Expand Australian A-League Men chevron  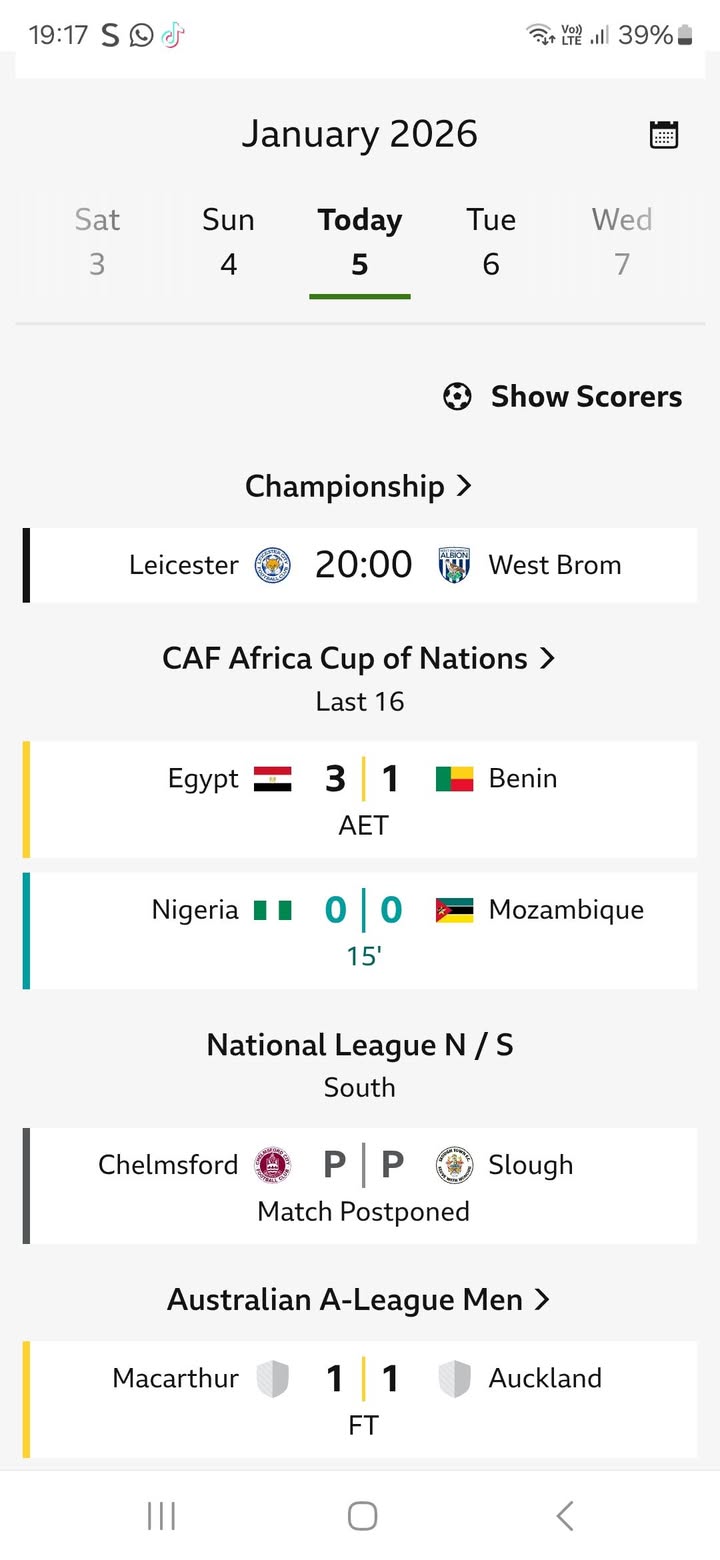click(542, 1300)
